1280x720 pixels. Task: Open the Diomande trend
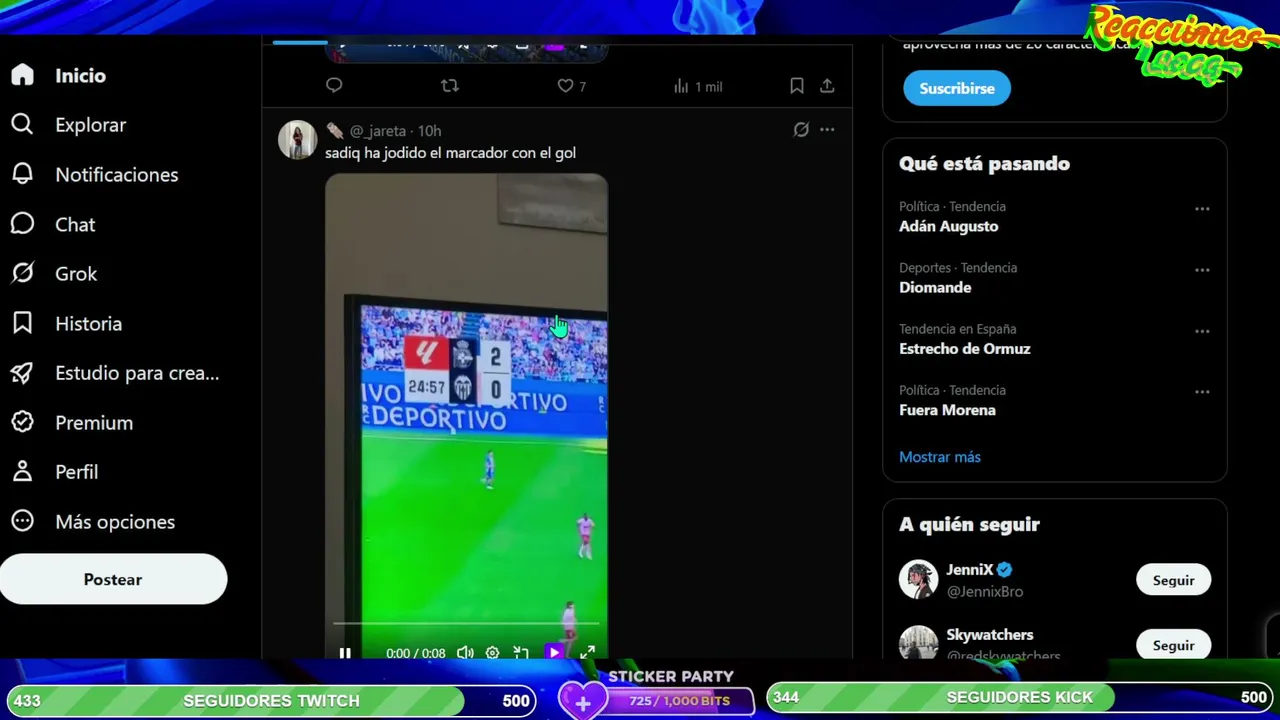coord(935,287)
